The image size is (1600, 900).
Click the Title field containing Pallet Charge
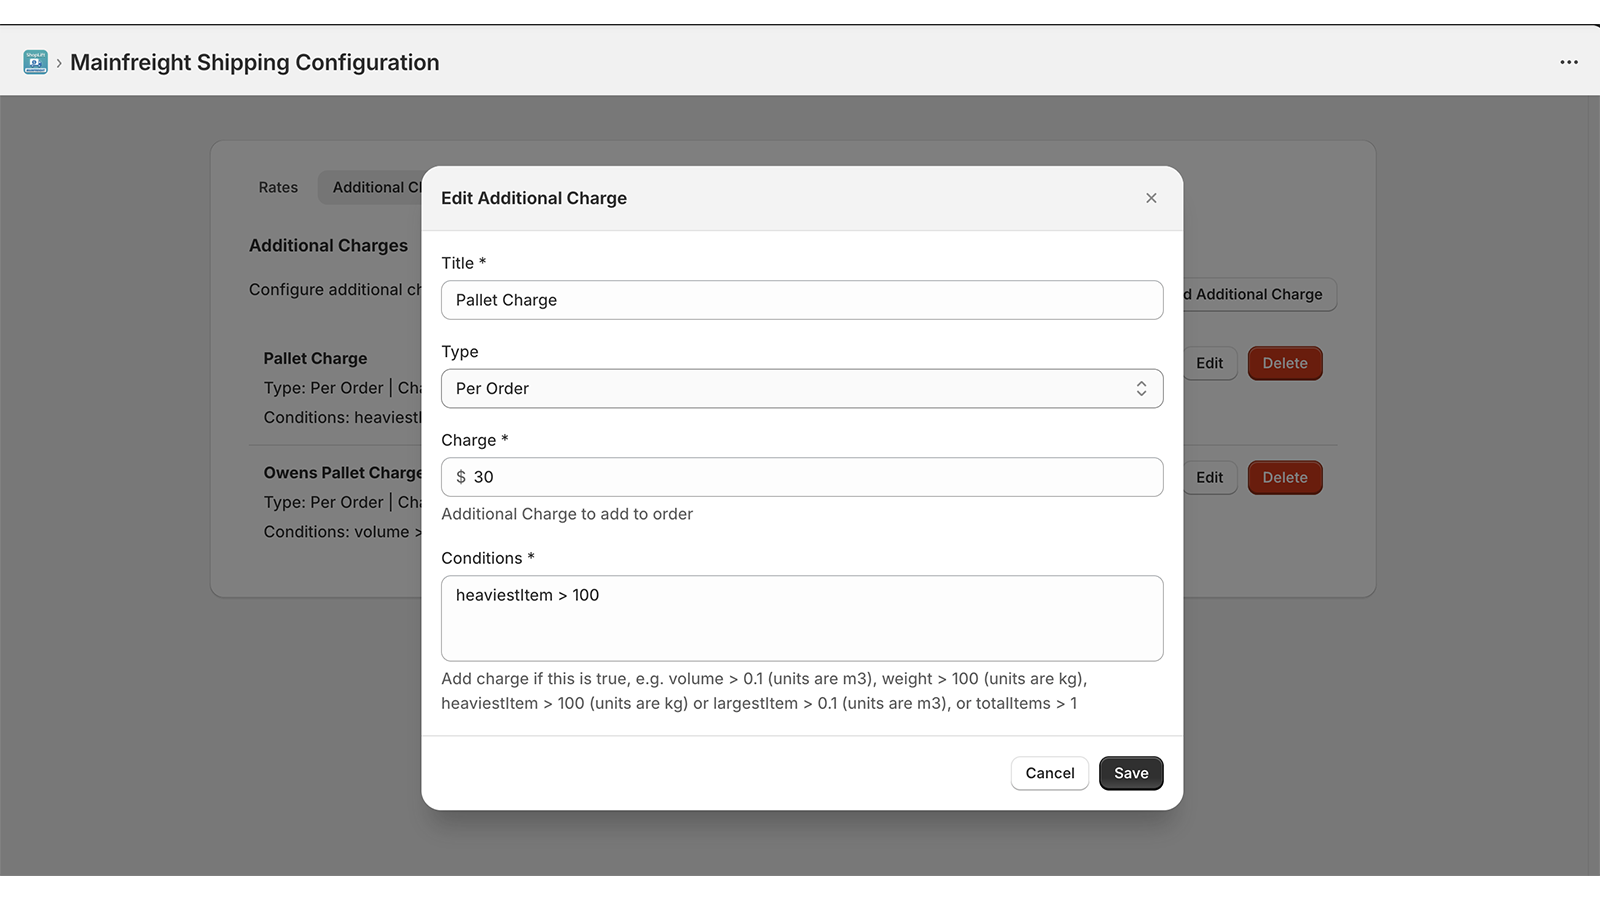(x=801, y=300)
